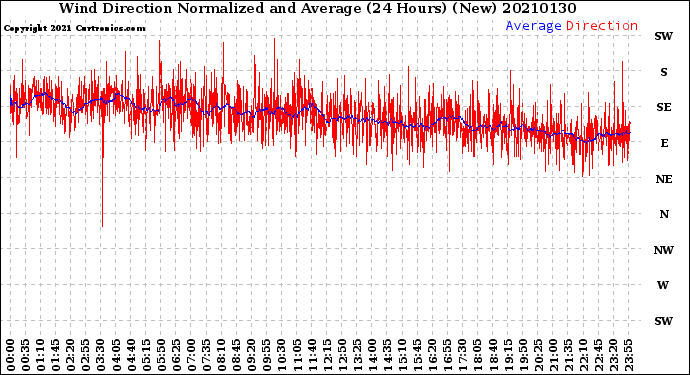Click the 22:10 time label
This screenshot has height=375, width=690.
(583, 355)
